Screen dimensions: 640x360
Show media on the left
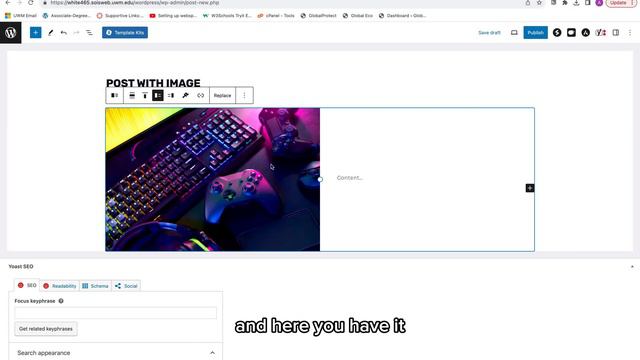pos(158,96)
